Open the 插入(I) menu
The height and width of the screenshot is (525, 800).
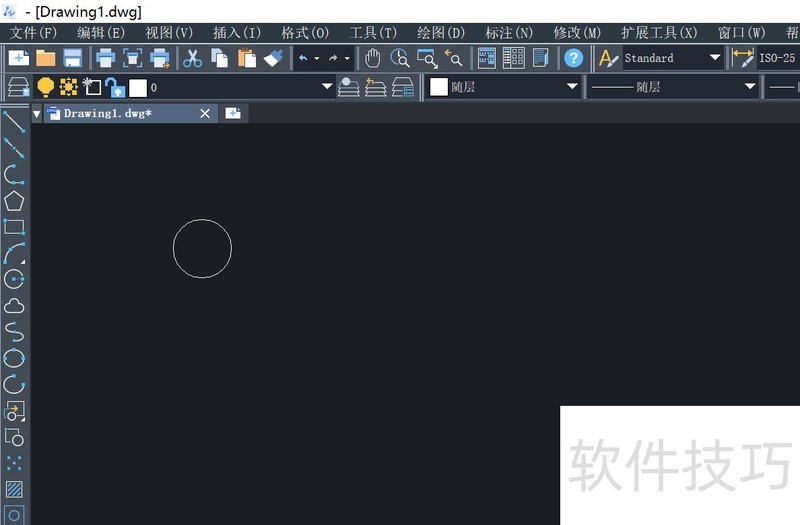click(237, 33)
